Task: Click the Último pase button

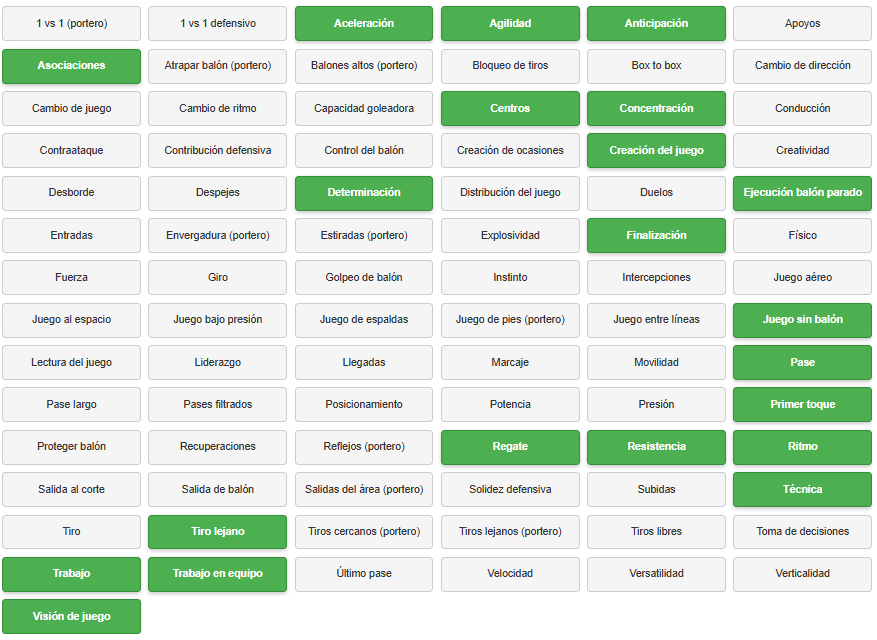Action: point(364,574)
